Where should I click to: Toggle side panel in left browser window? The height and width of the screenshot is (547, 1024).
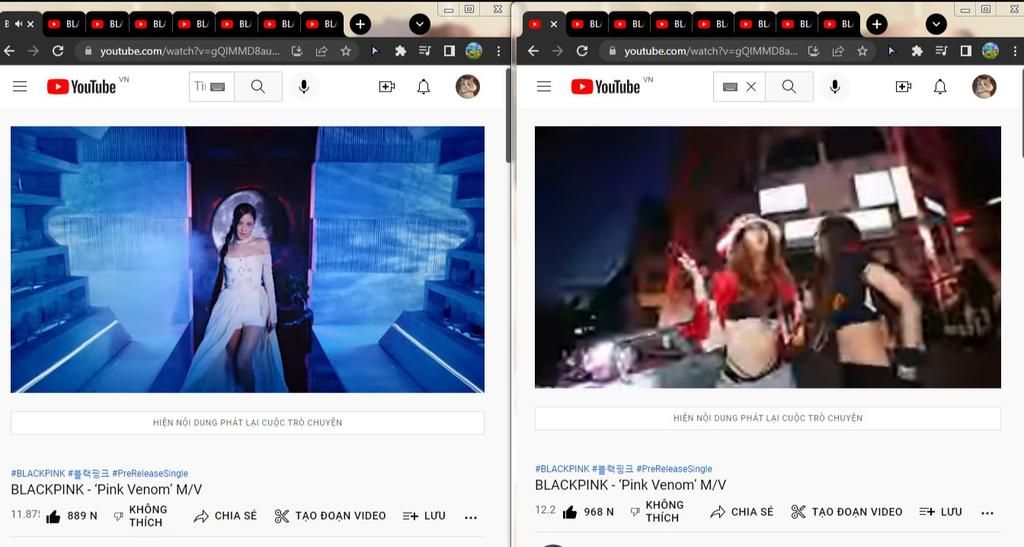pyautogui.click(x=449, y=50)
